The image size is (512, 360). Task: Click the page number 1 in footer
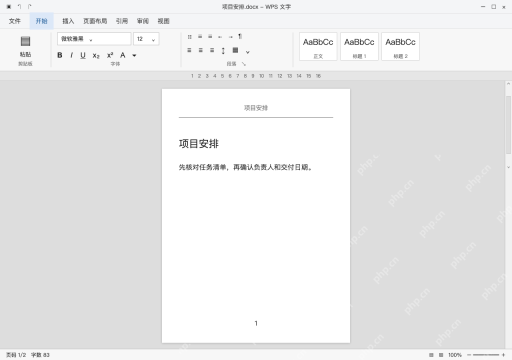click(256, 323)
